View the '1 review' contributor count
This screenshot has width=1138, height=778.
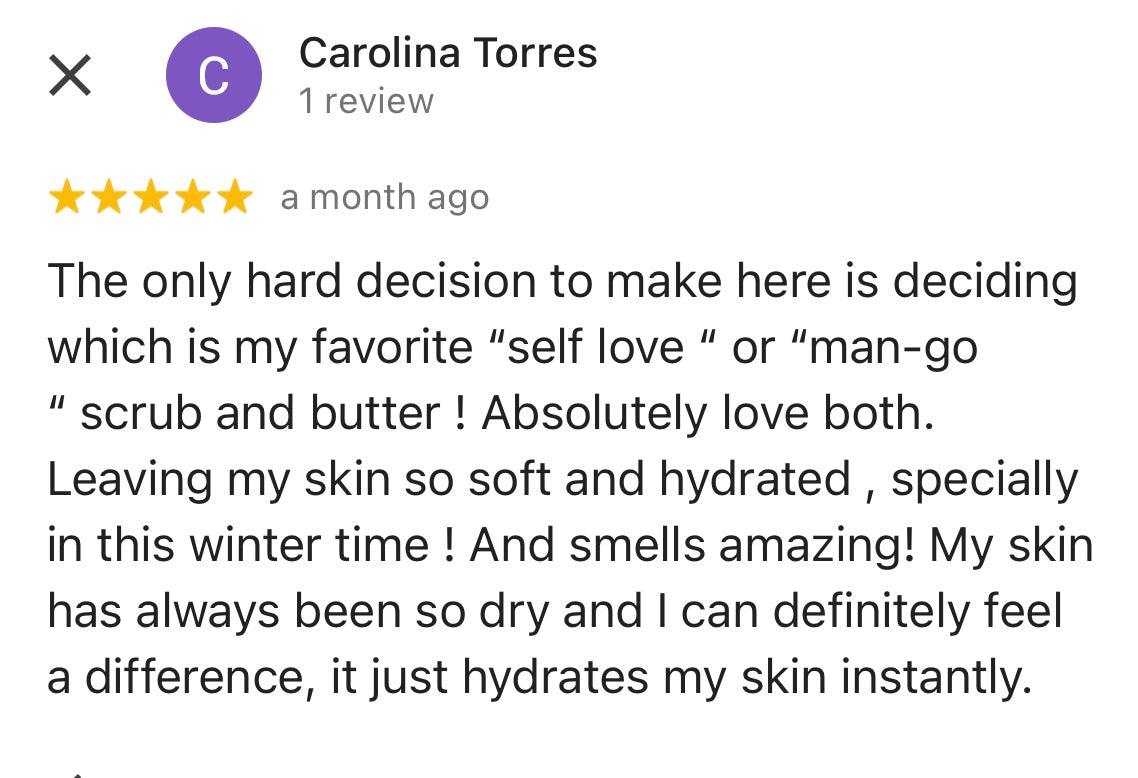coord(367,101)
